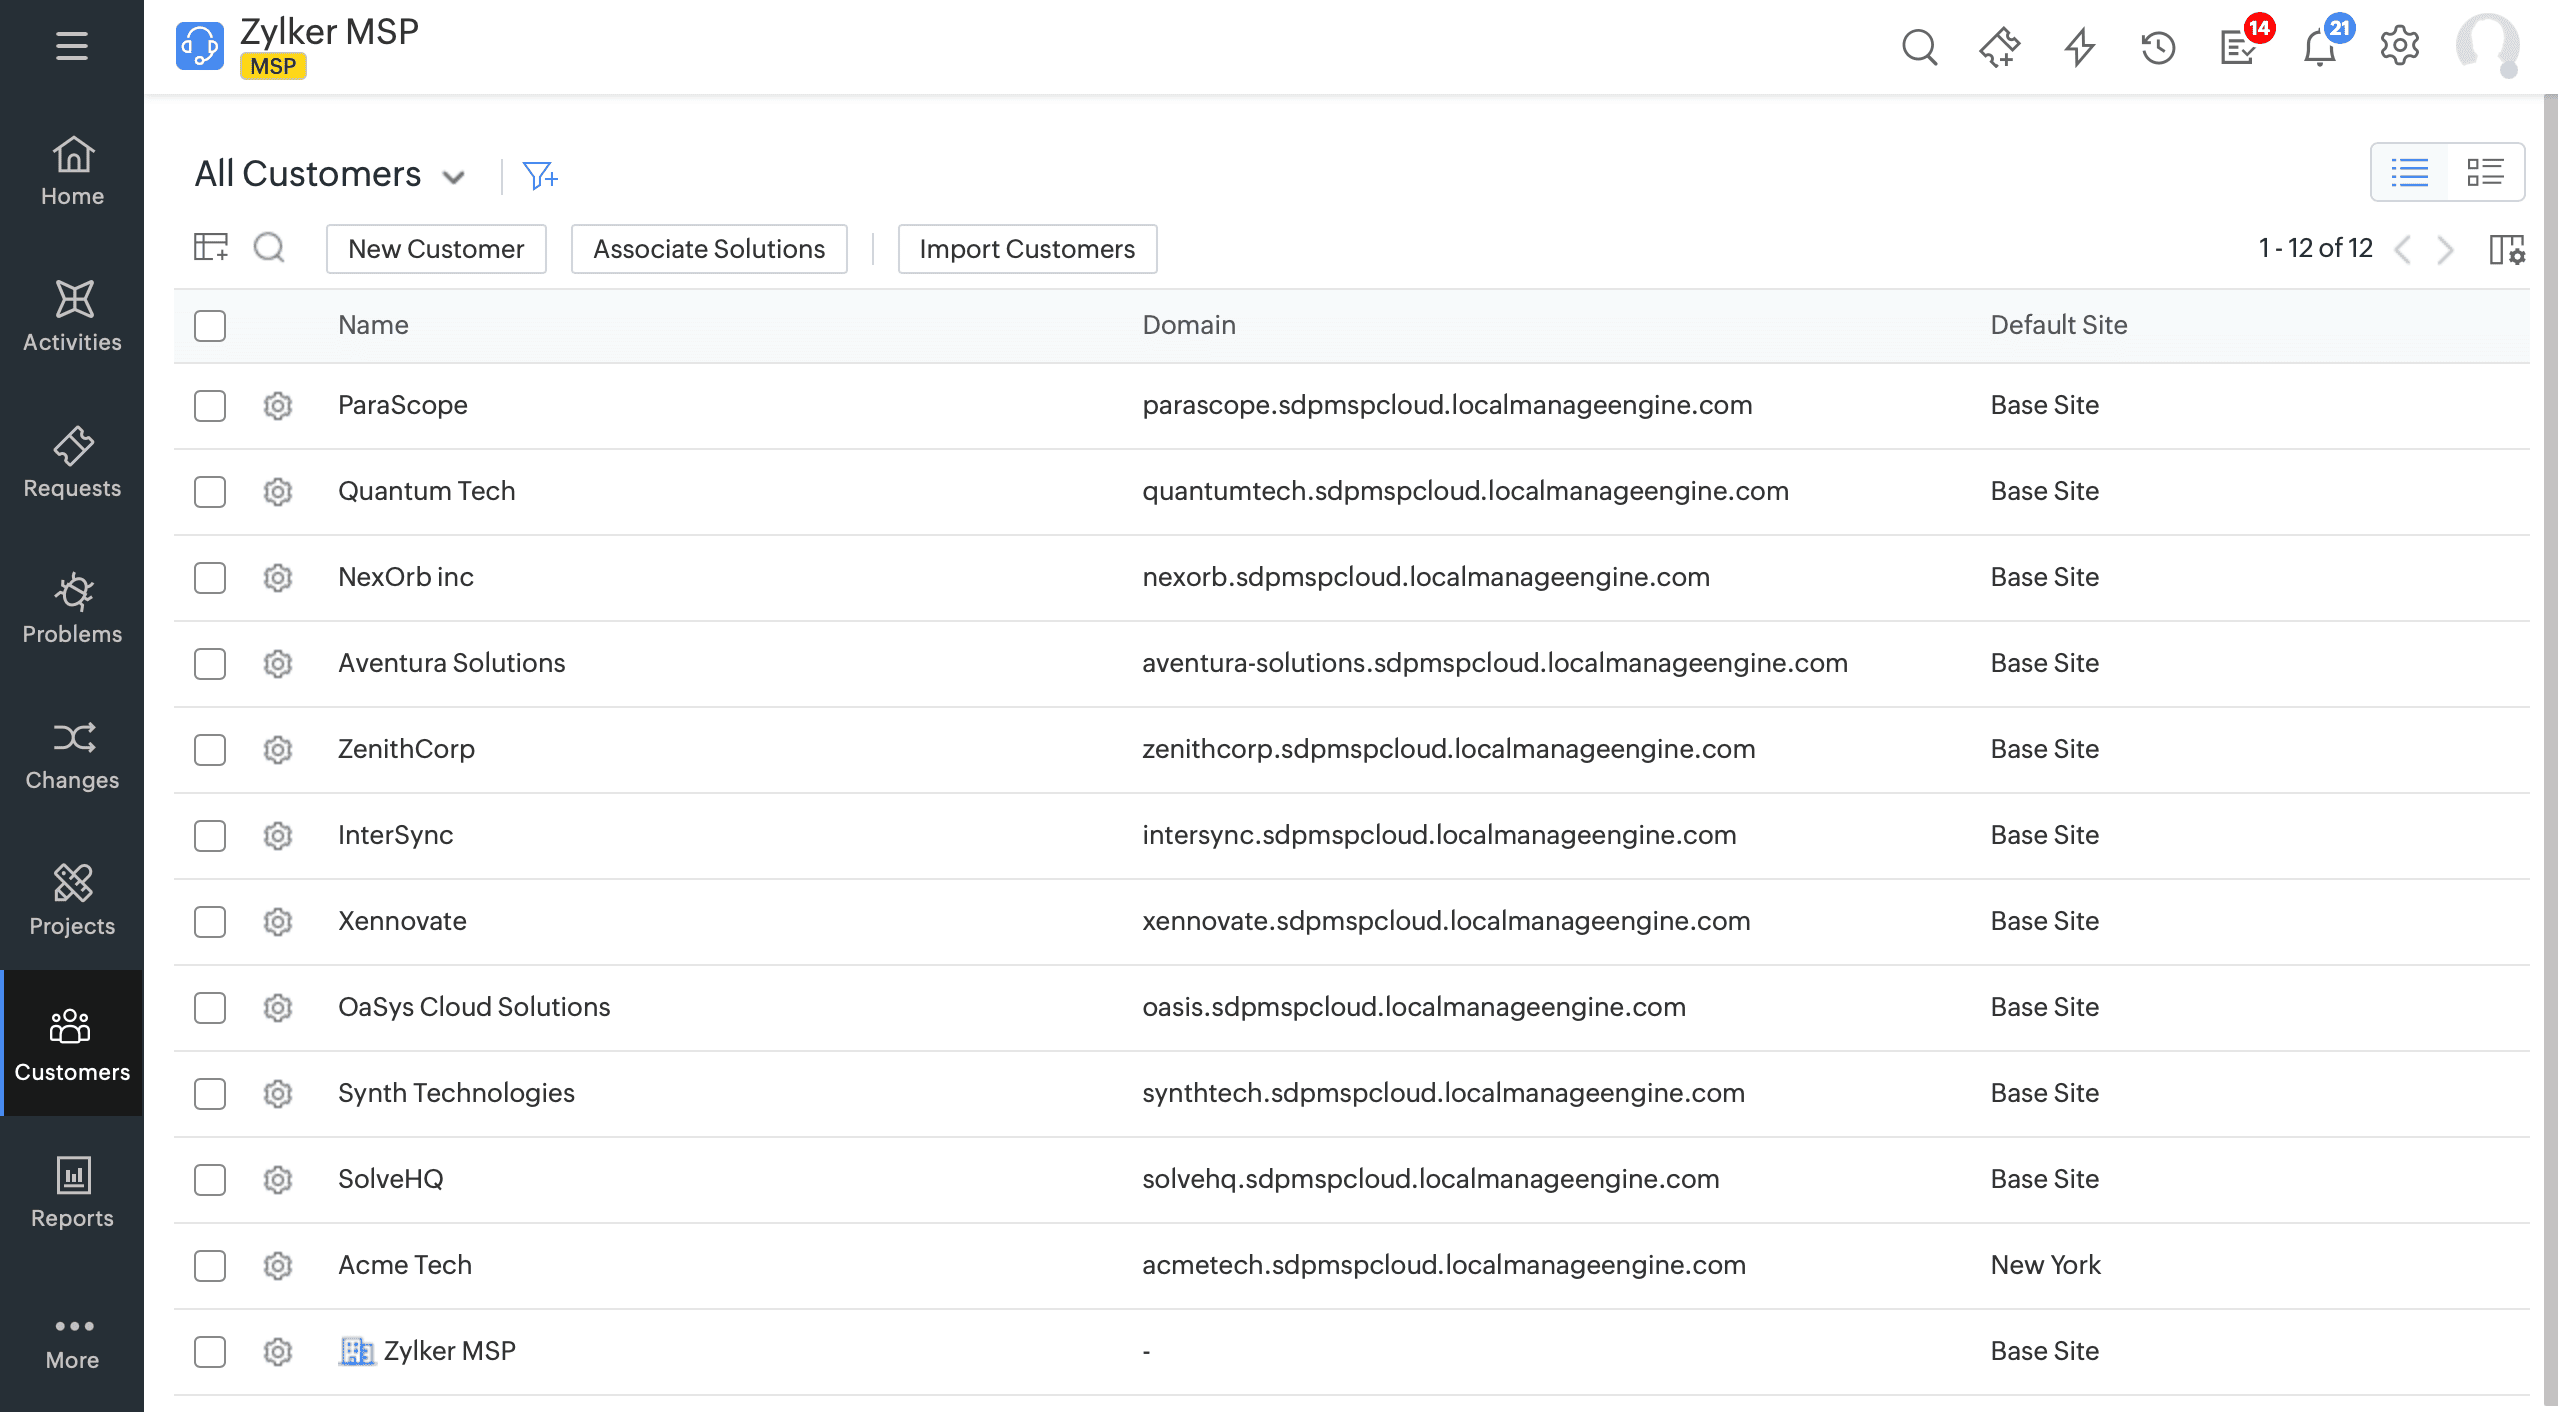2558x1412 pixels.
Task: Open column chooser settings icon
Action: tap(2506, 249)
